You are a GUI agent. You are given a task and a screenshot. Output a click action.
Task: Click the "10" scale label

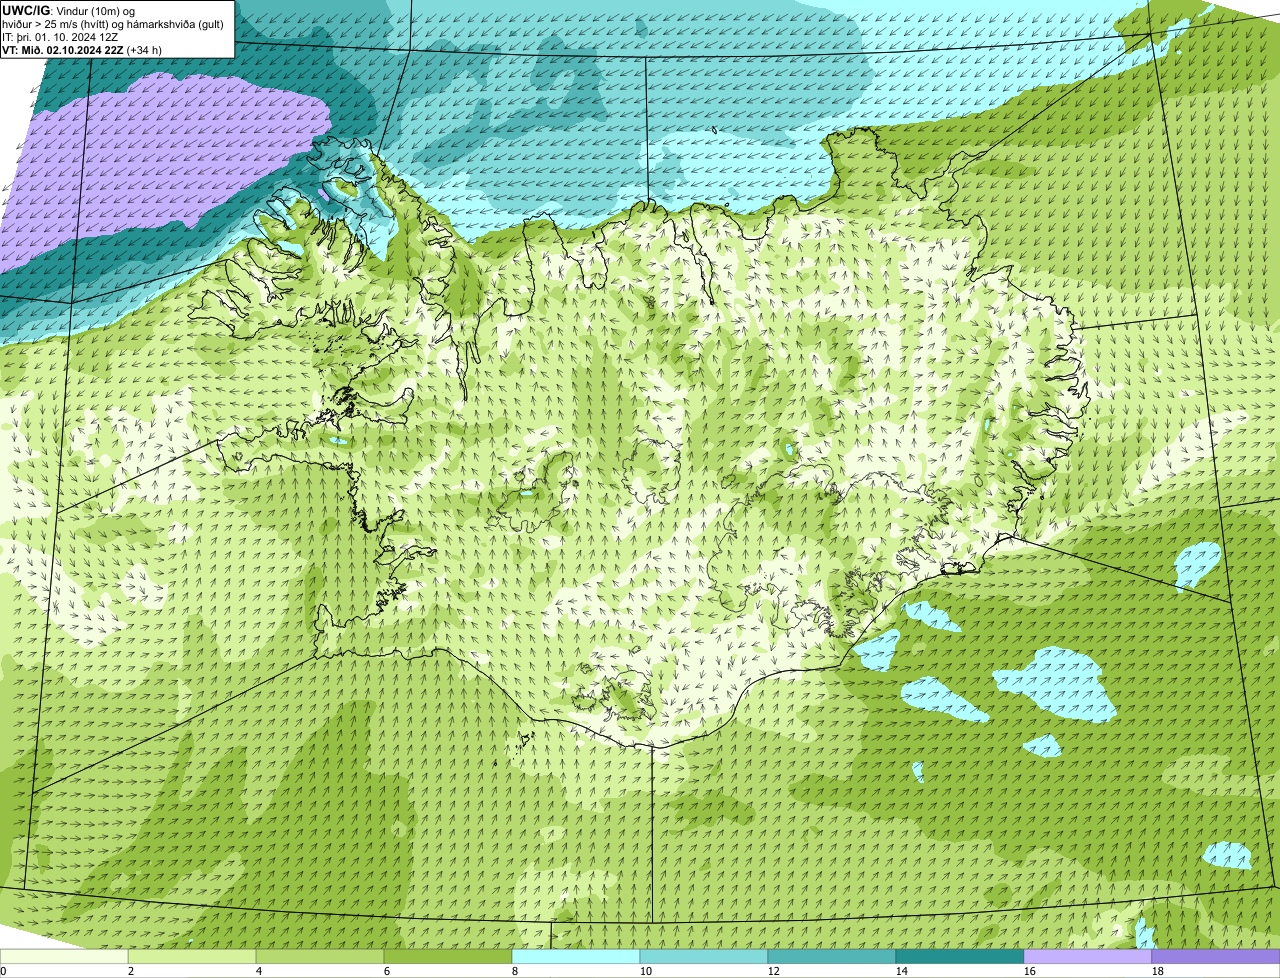coord(646,971)
